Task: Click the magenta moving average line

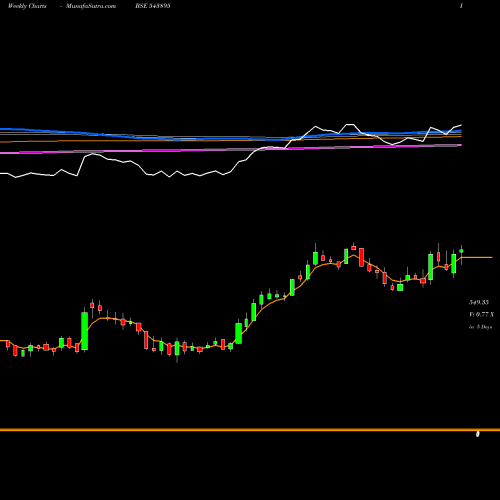Action: point(231,150)
